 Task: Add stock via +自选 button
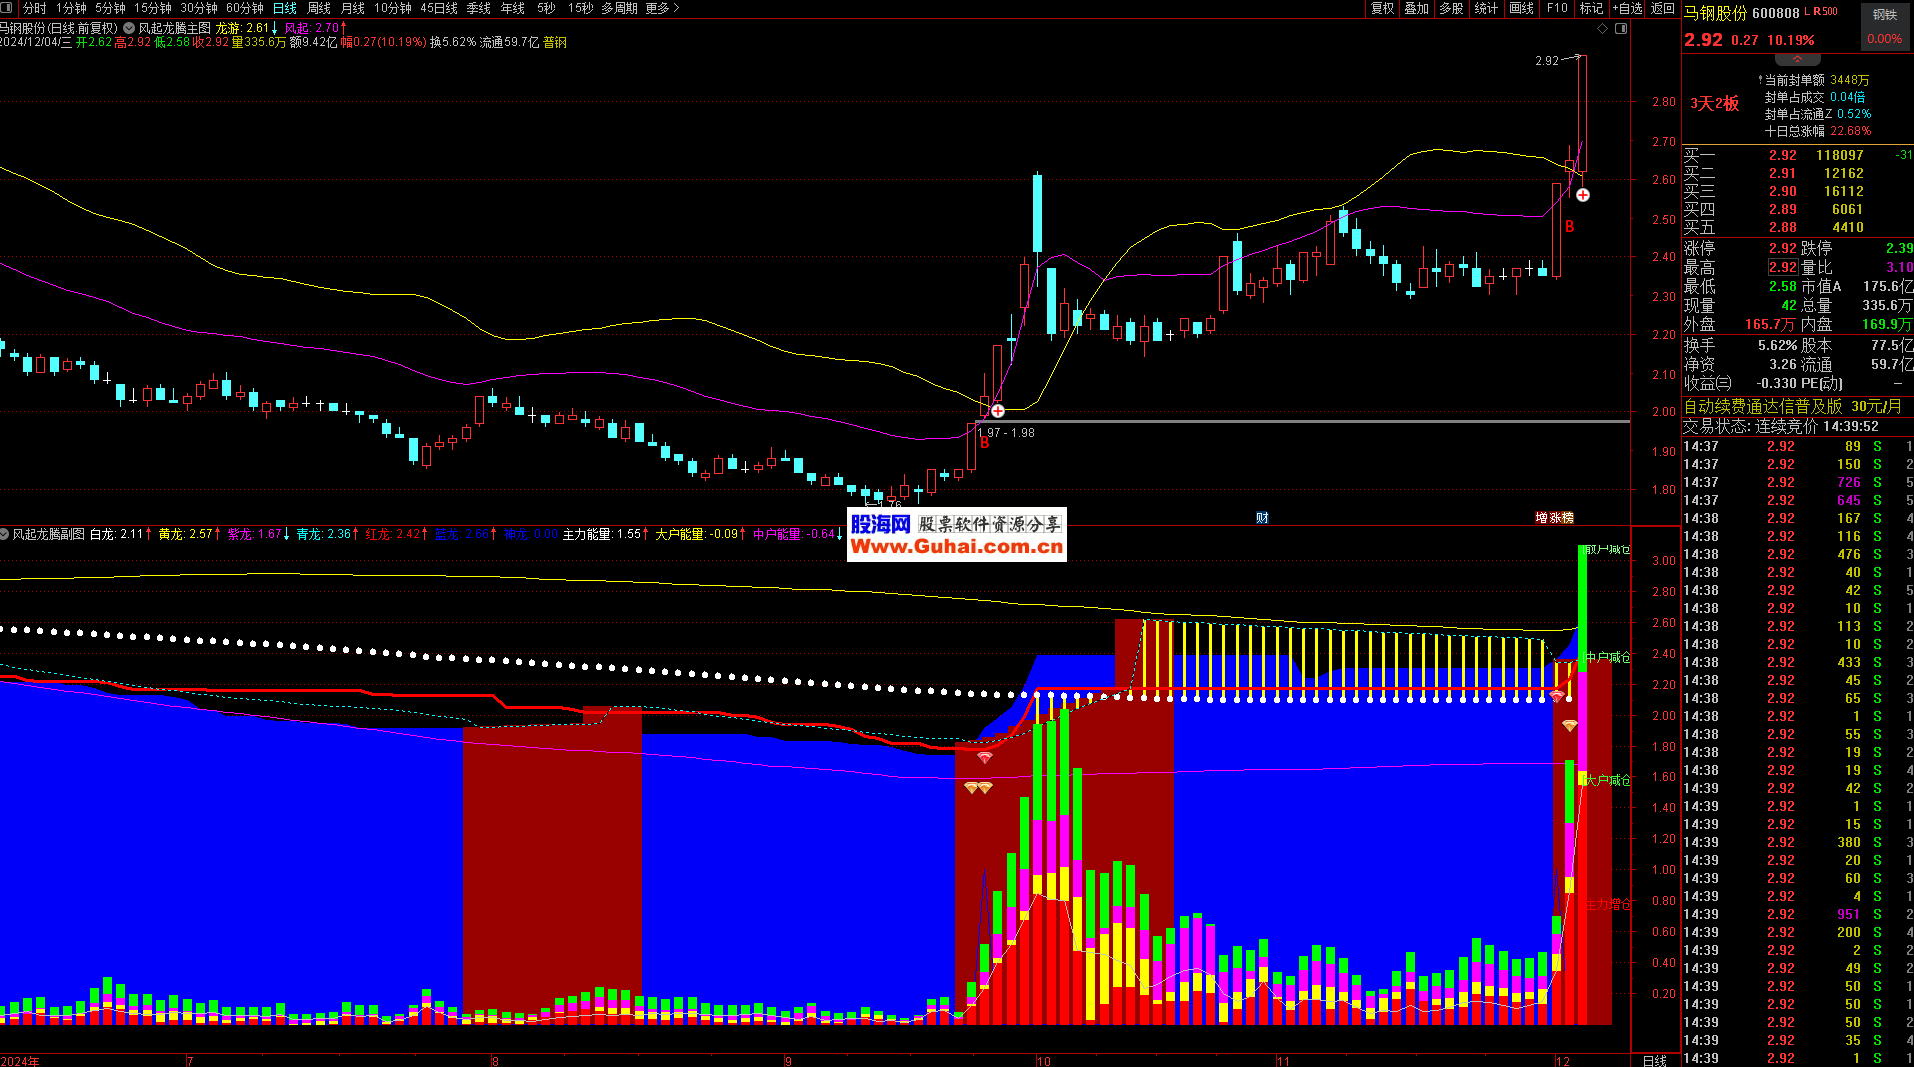point(1627,8)
